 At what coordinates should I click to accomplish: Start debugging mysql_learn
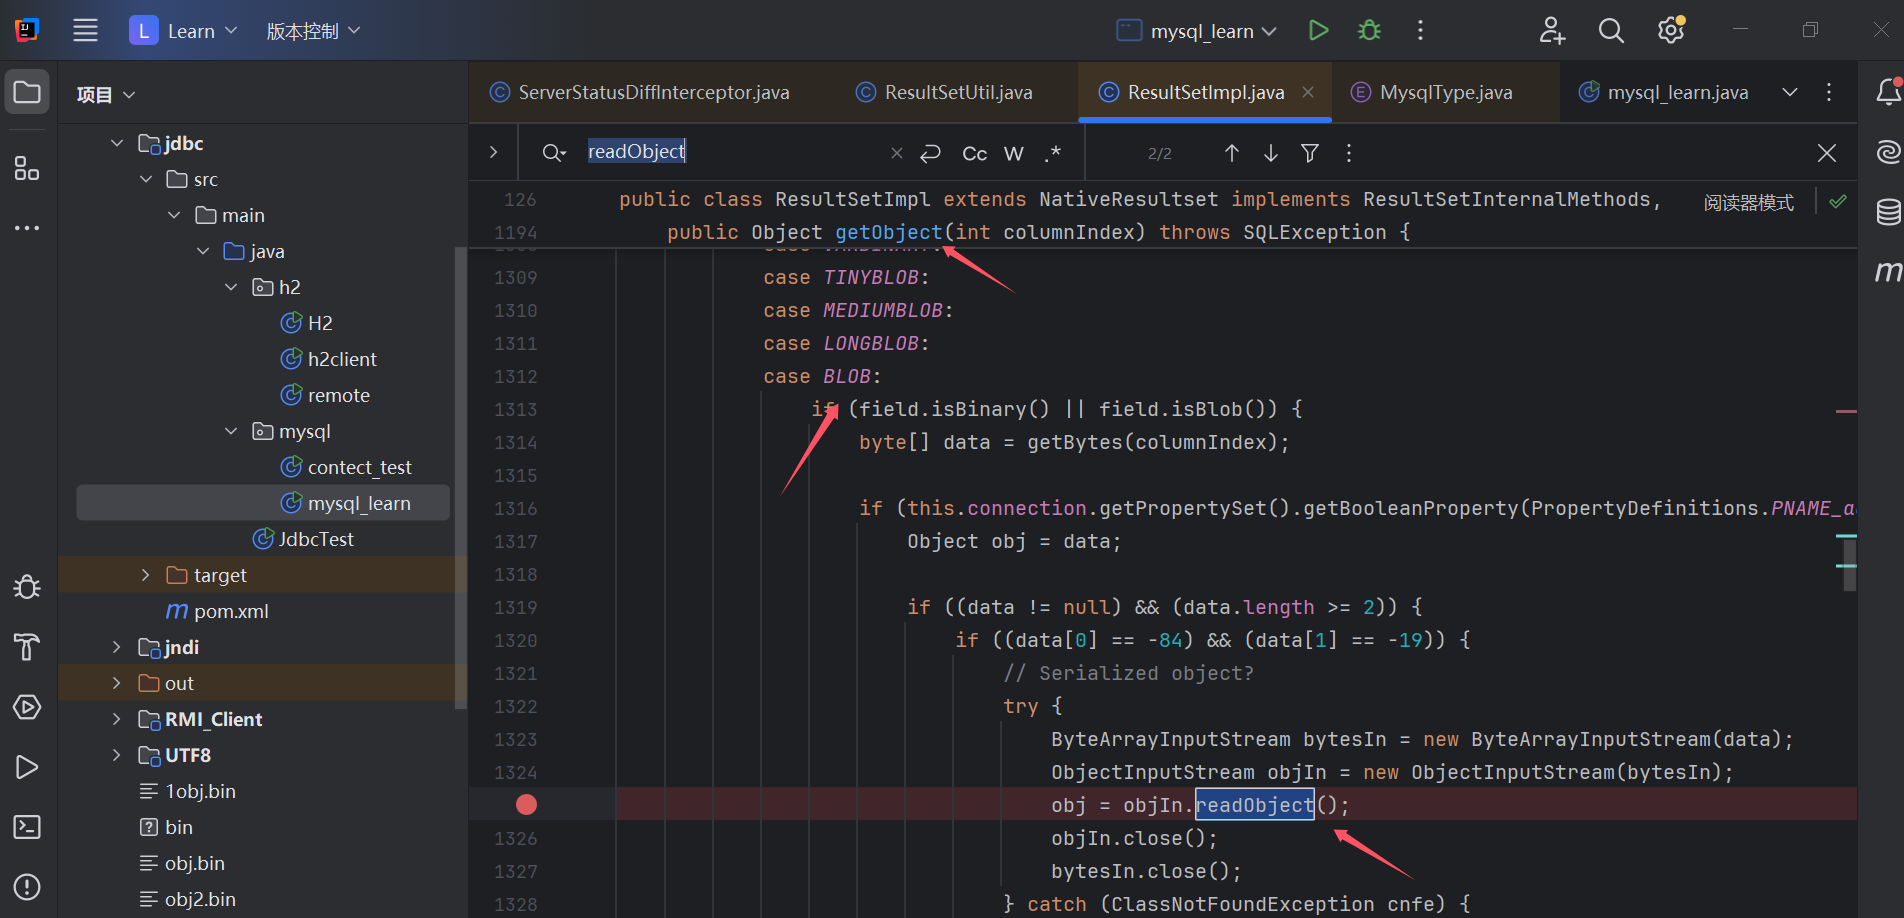click(x=1369, y=31)
